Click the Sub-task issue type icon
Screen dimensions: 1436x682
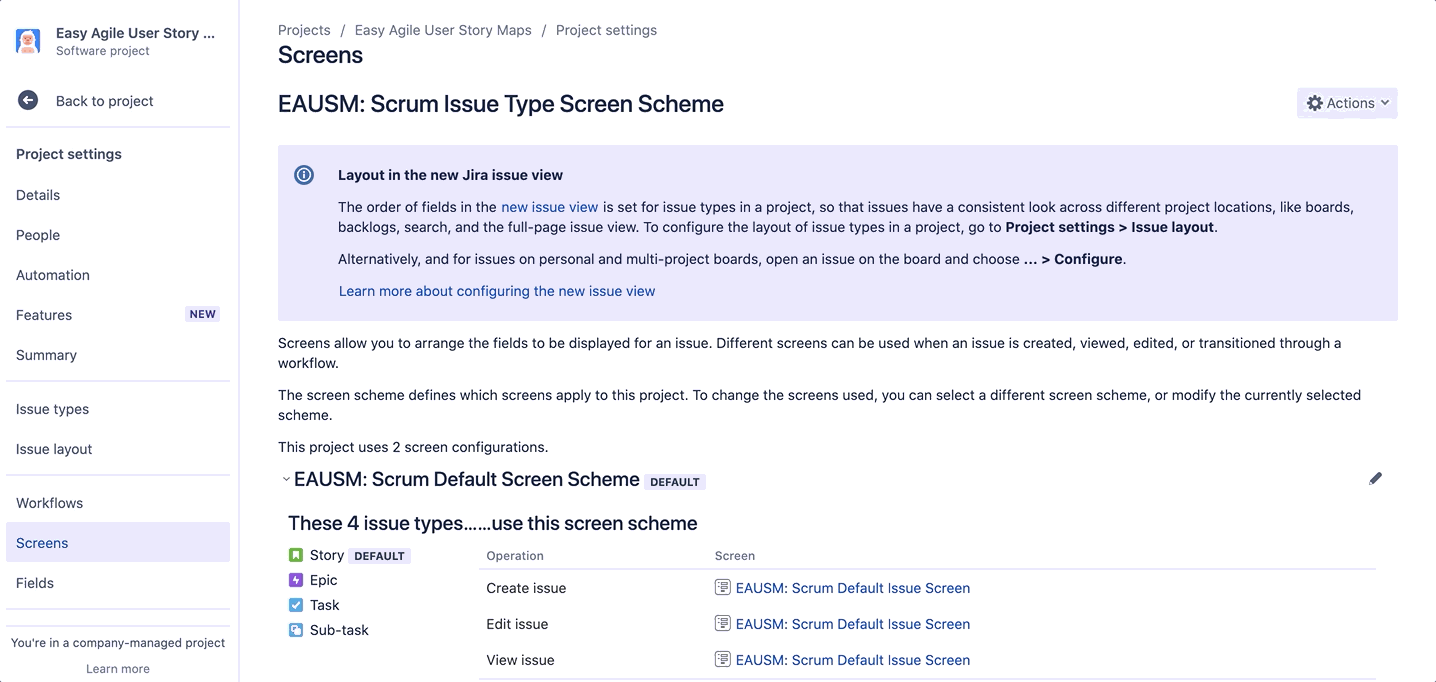coord(296,630)
